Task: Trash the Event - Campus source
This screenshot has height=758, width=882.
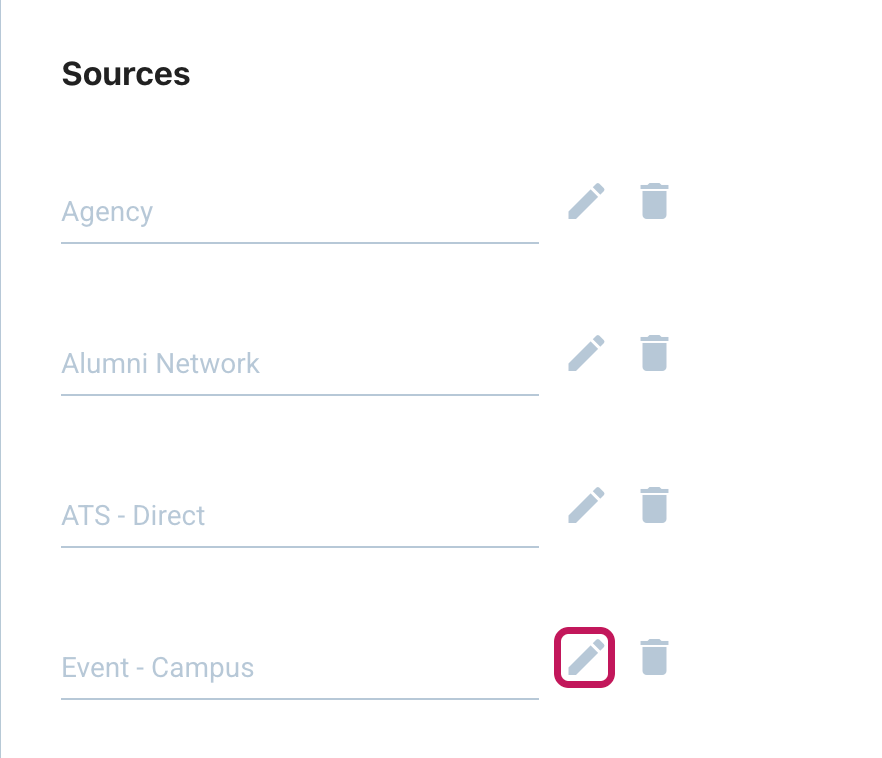Action: 654,657
